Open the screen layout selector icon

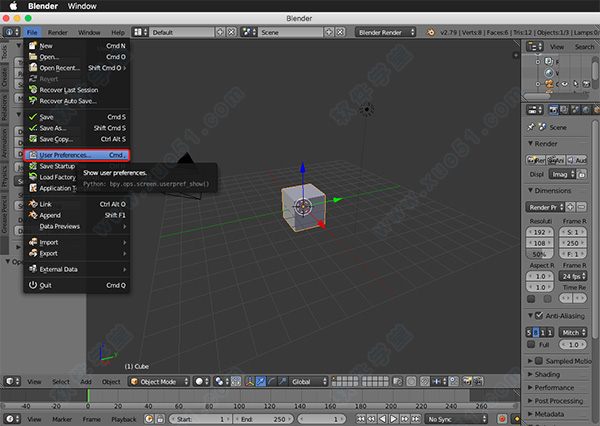tap(140, 32)
